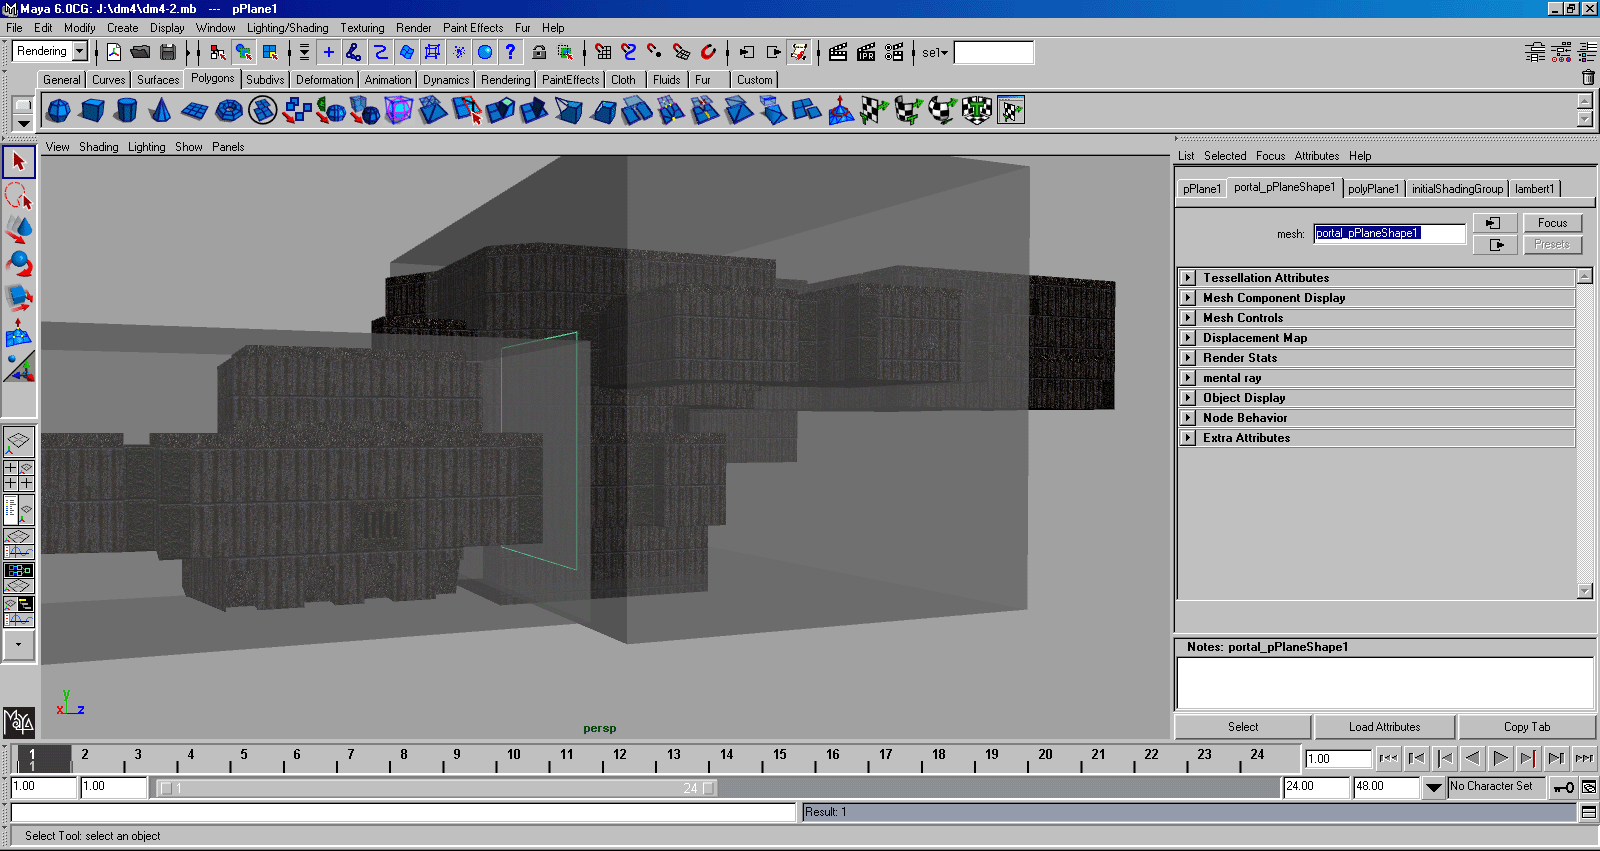Click the Focus button

pyautogui.click(x=1553, y=223)
